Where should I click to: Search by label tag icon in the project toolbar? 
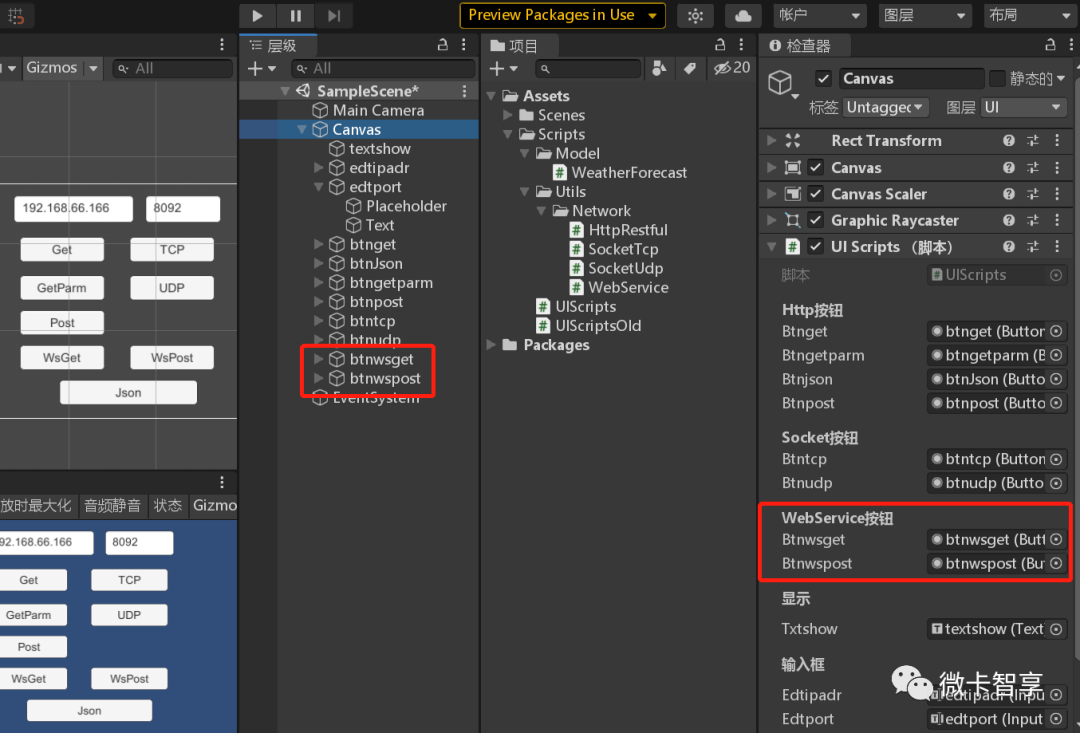[689, 68]
